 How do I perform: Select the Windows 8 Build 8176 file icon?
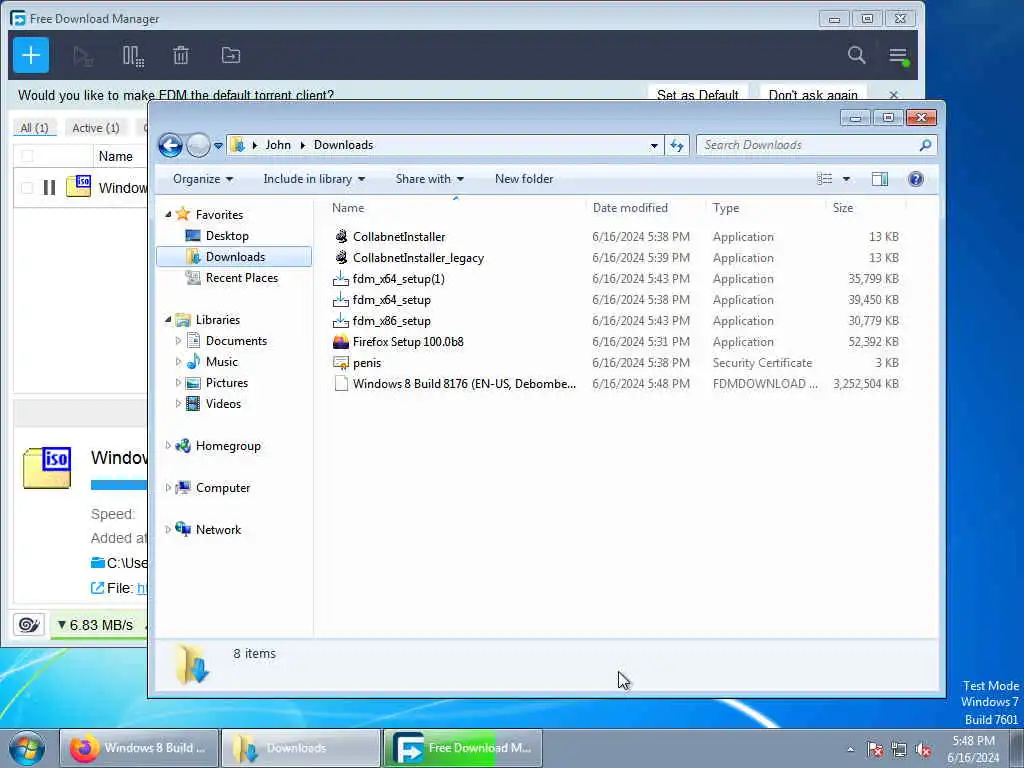[341, 383]
